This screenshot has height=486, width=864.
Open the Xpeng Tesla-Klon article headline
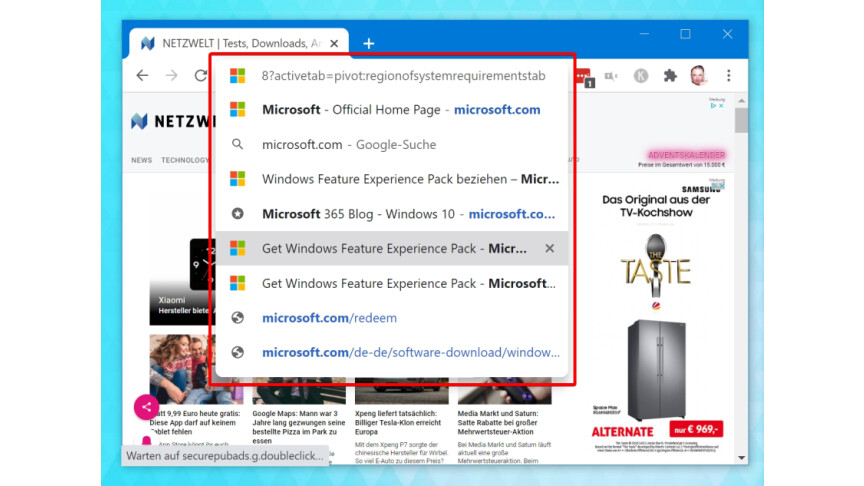click(x=398, y=423)
